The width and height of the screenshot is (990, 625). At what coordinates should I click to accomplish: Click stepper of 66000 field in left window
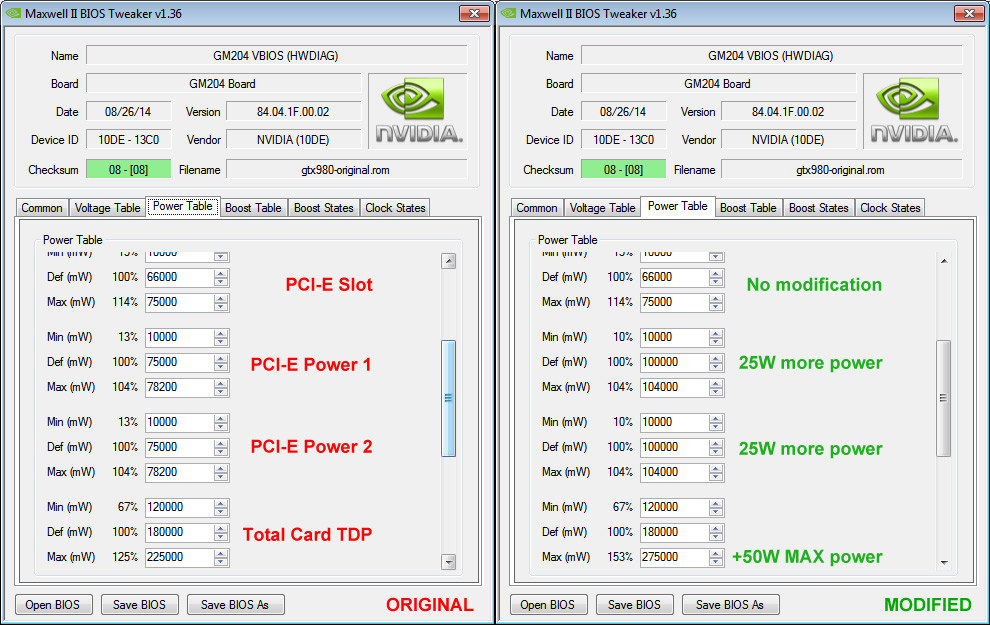click(x=221, y=277)
